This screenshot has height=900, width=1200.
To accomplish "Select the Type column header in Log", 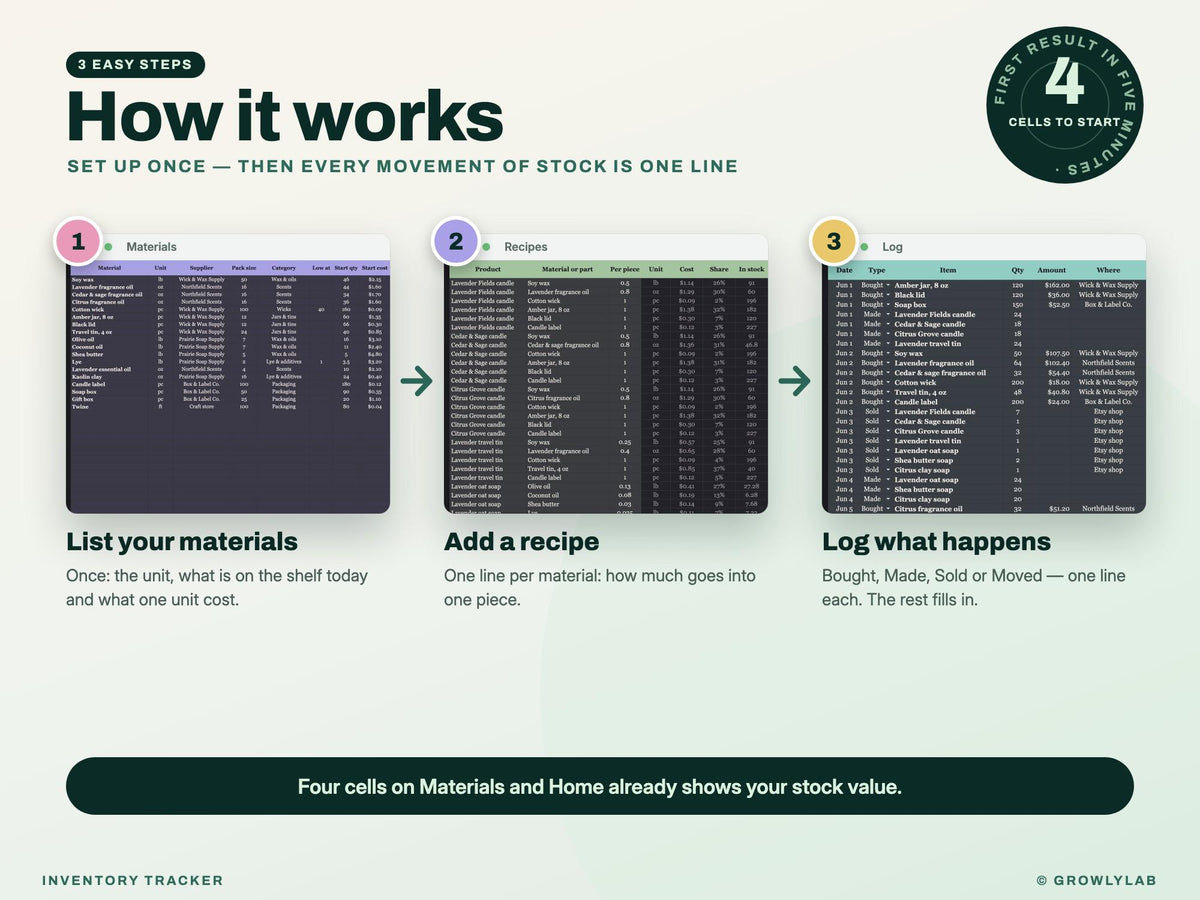I will [x=877, y=270].
